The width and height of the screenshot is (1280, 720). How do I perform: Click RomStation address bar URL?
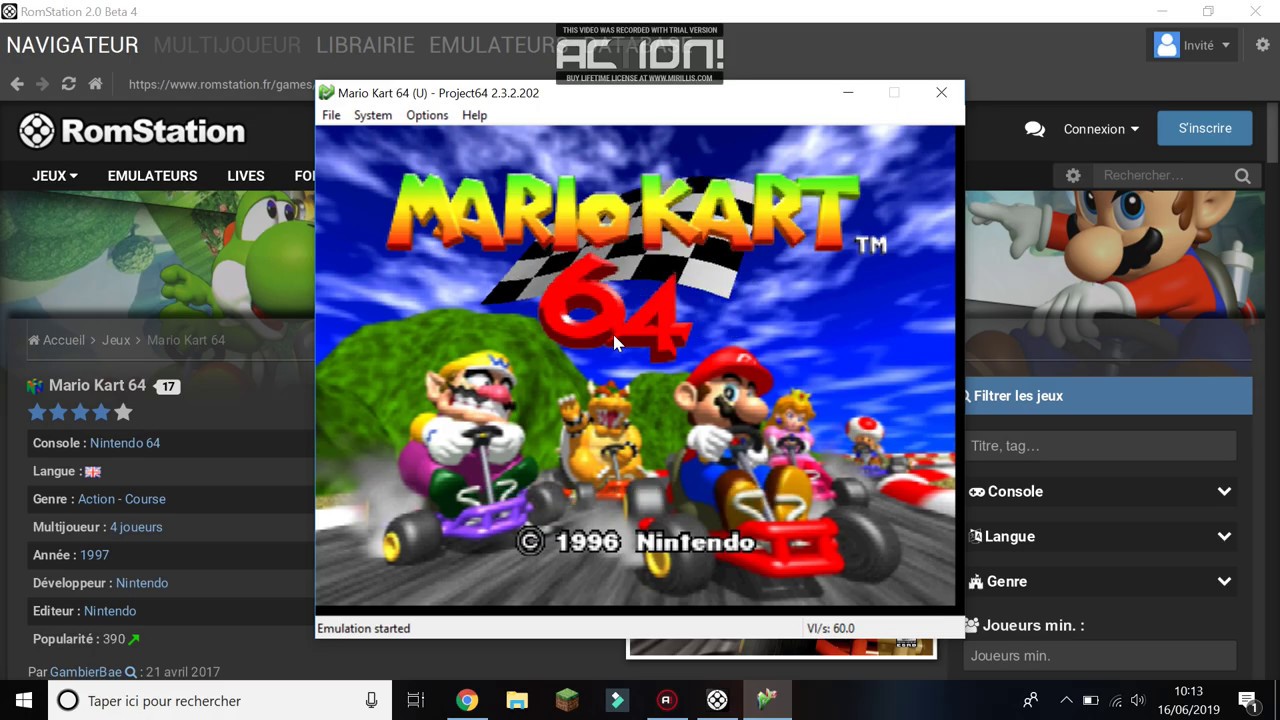[x=220, y=84]
